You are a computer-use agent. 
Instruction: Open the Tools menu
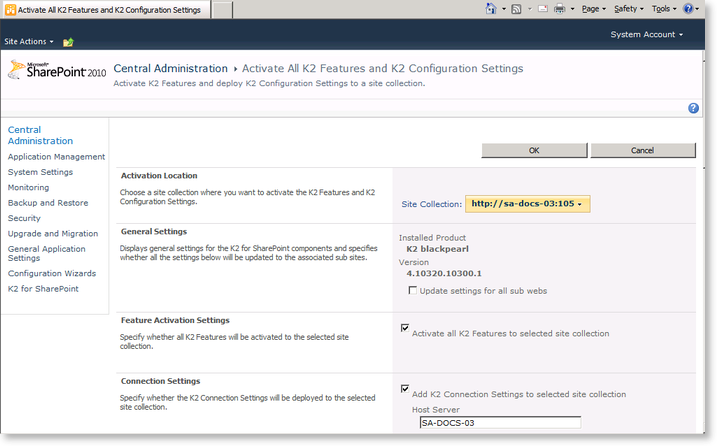point(664,9)
